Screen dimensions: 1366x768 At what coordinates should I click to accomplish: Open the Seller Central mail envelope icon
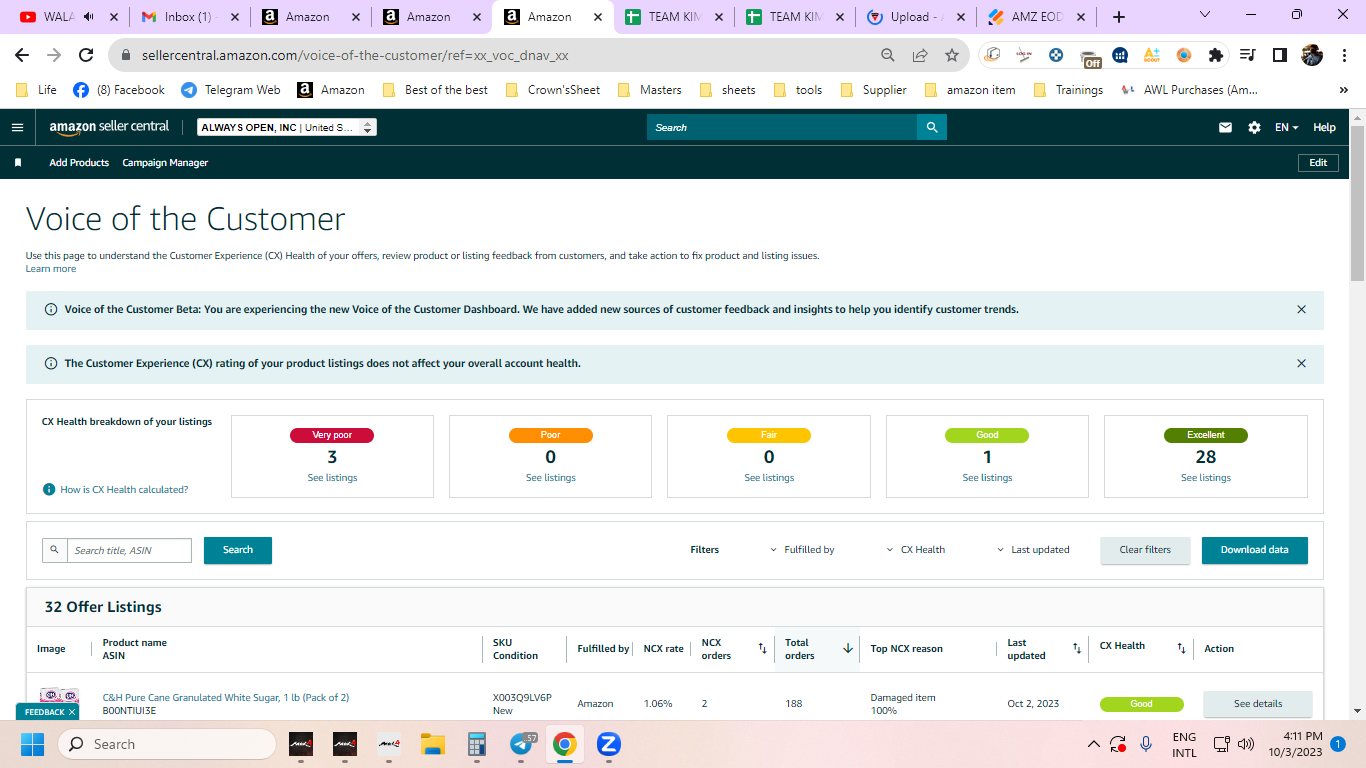(x=1225, y=127)
